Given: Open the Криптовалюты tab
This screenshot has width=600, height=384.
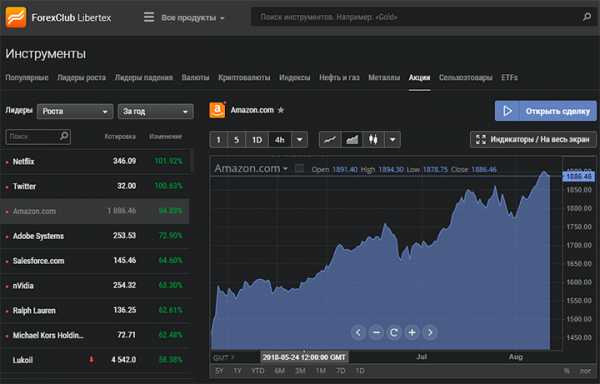Looking at the screenshot, I should pos(244,78).
